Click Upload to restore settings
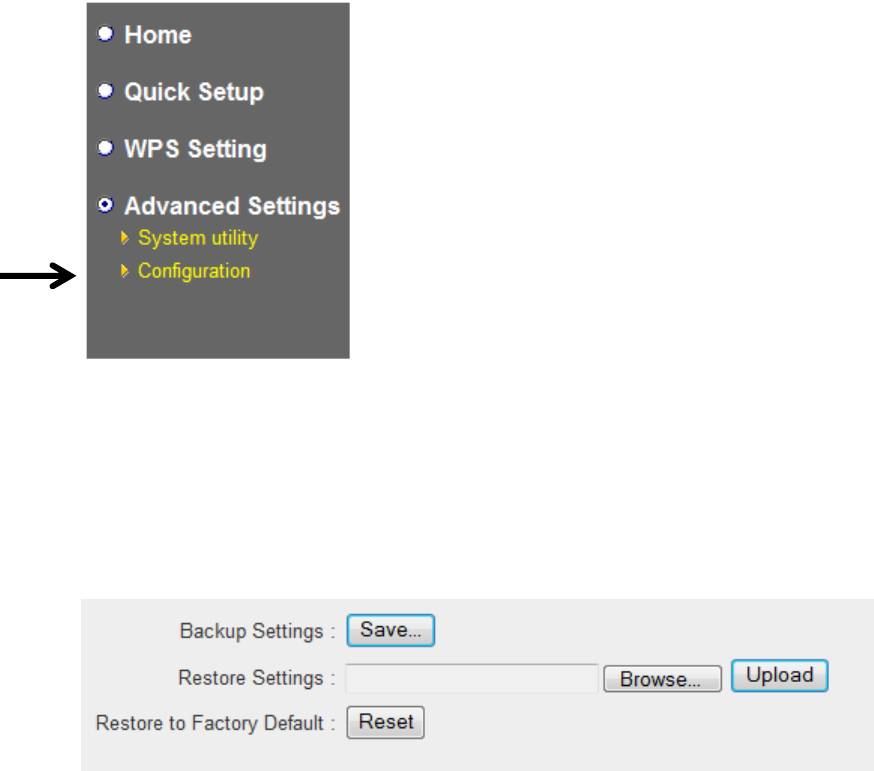 [x=779, y=676]
